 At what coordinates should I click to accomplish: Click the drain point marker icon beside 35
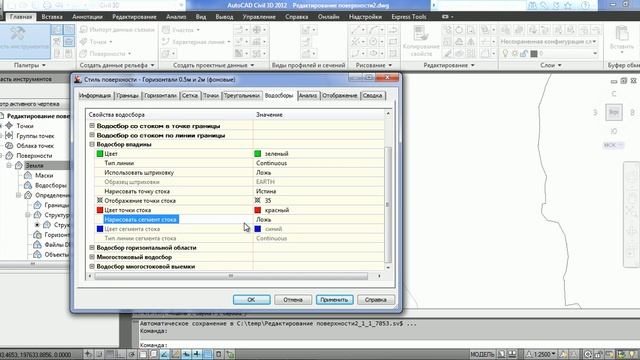258,200
